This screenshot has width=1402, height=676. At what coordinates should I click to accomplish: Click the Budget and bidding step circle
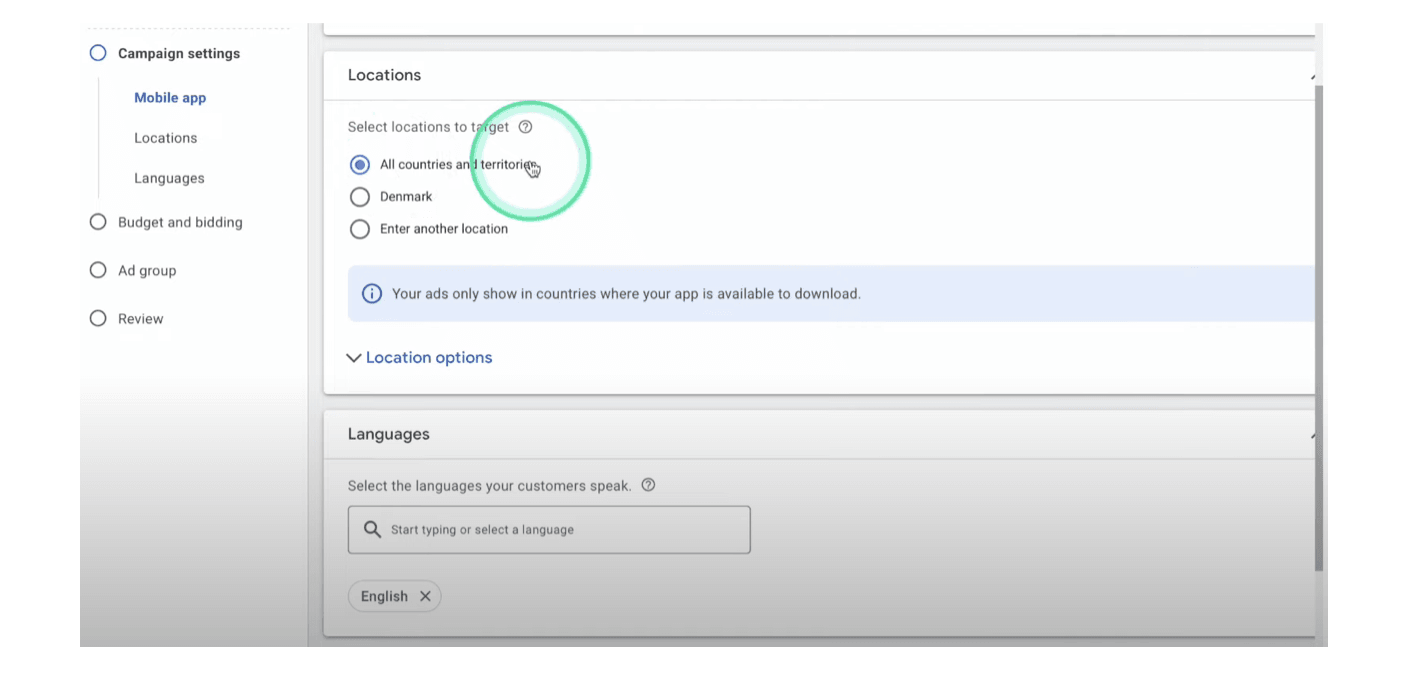coord(98,222)
